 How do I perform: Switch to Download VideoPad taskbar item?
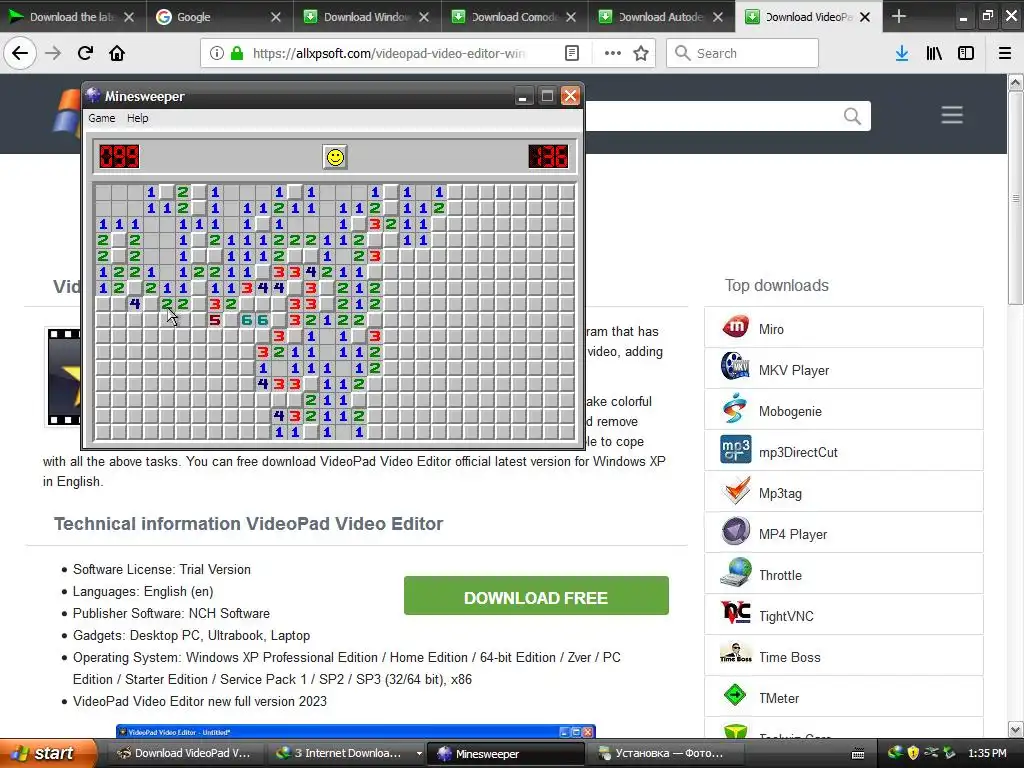pyautogui.click(x=184, y=754)
